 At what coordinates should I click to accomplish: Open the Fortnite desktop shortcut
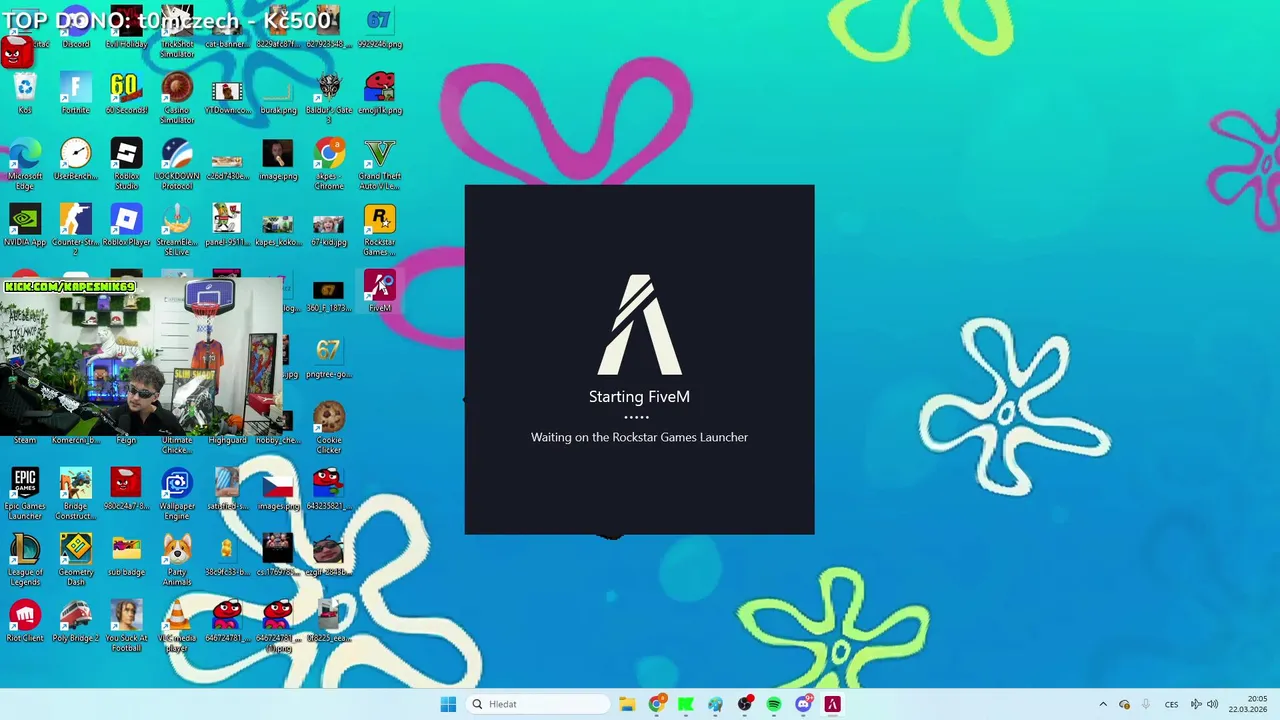pyautogui.click(x=76, y=94)
